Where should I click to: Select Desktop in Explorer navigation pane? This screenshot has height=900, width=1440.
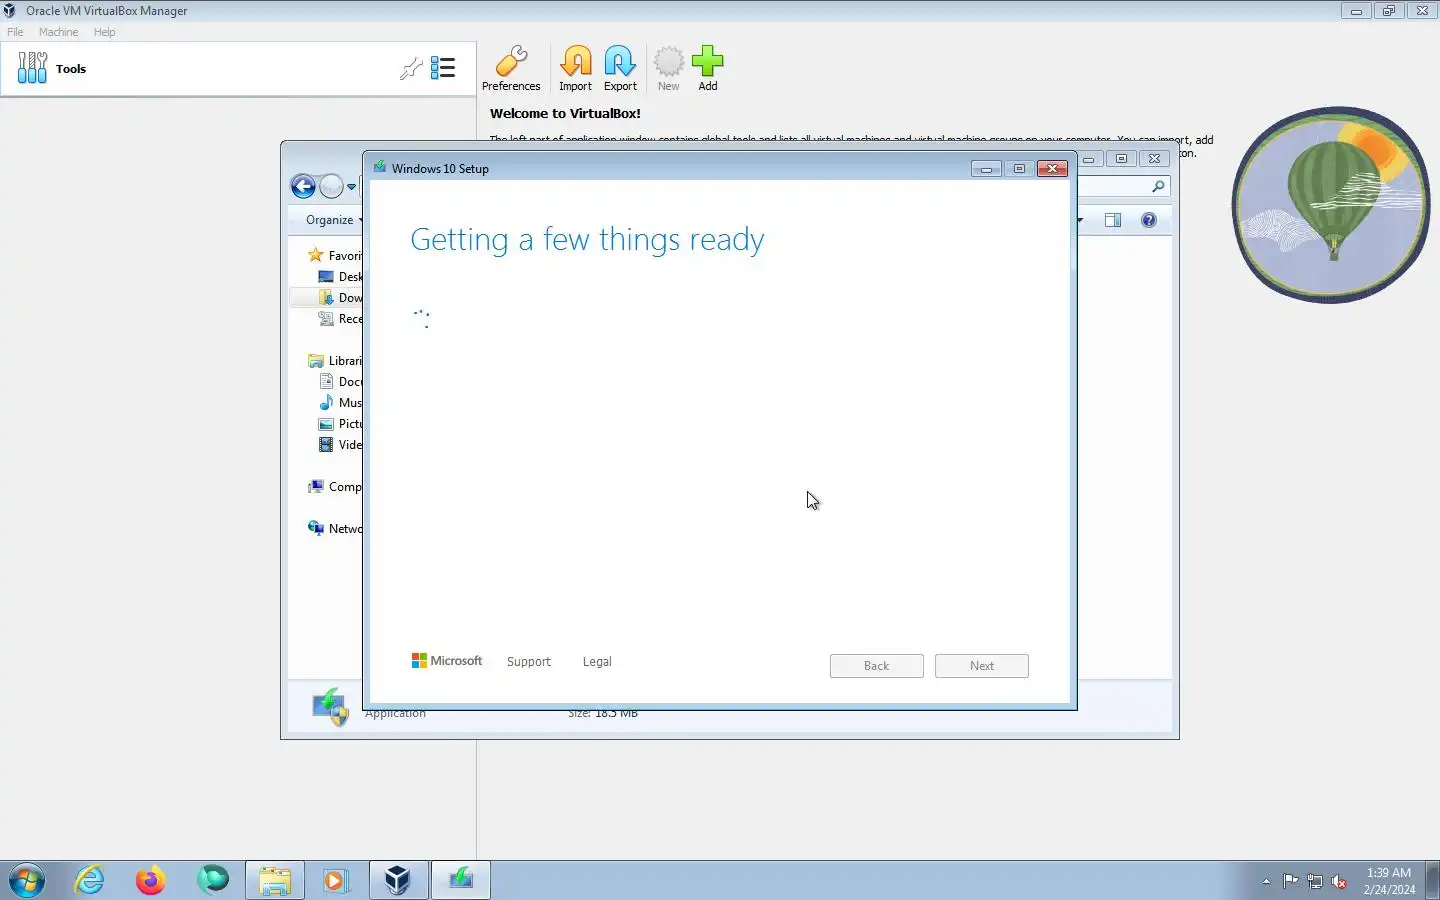[339, 277]
